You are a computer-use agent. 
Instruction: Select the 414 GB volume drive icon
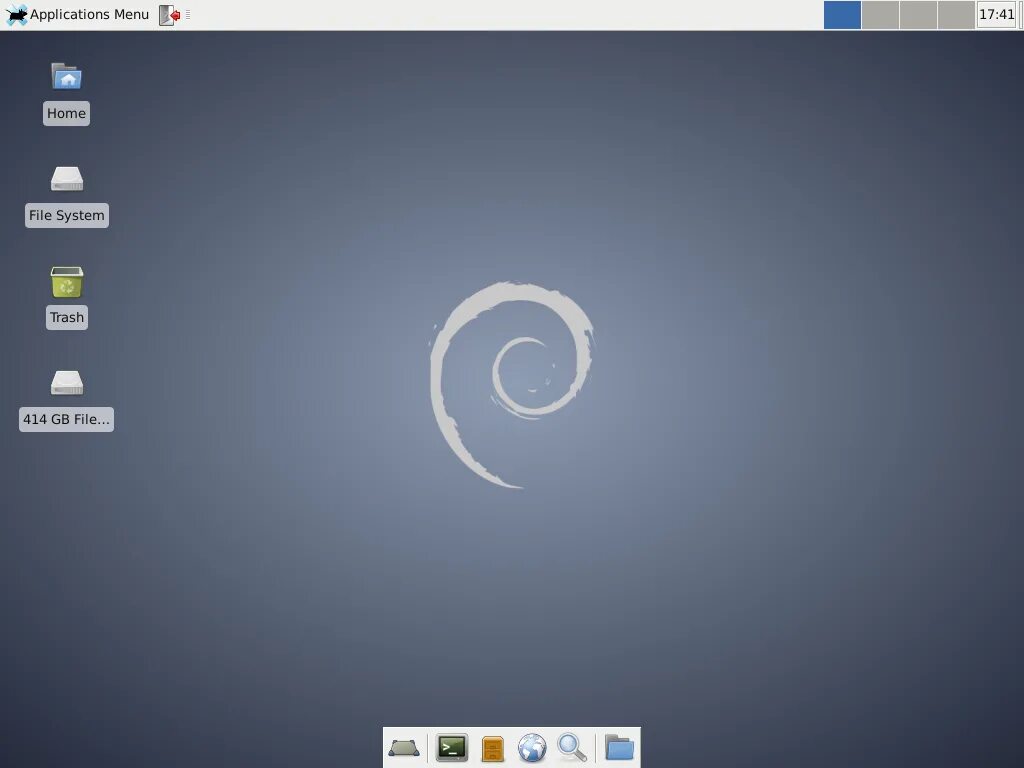pos(67,383)
